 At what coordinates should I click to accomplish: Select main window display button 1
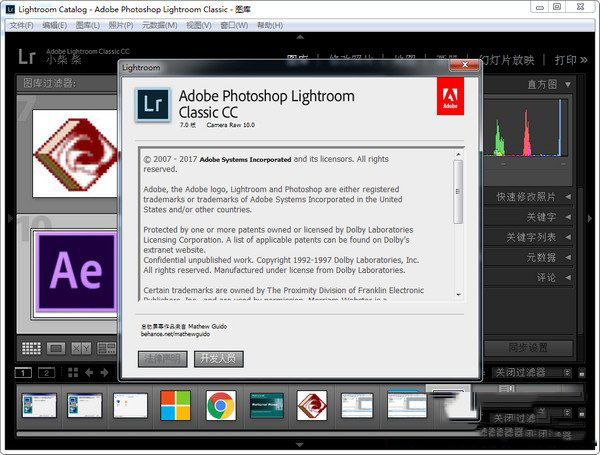coord(23,373)
